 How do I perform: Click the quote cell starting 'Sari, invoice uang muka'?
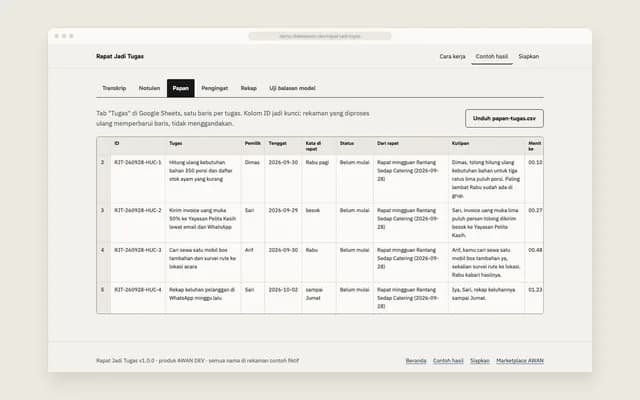486,223
